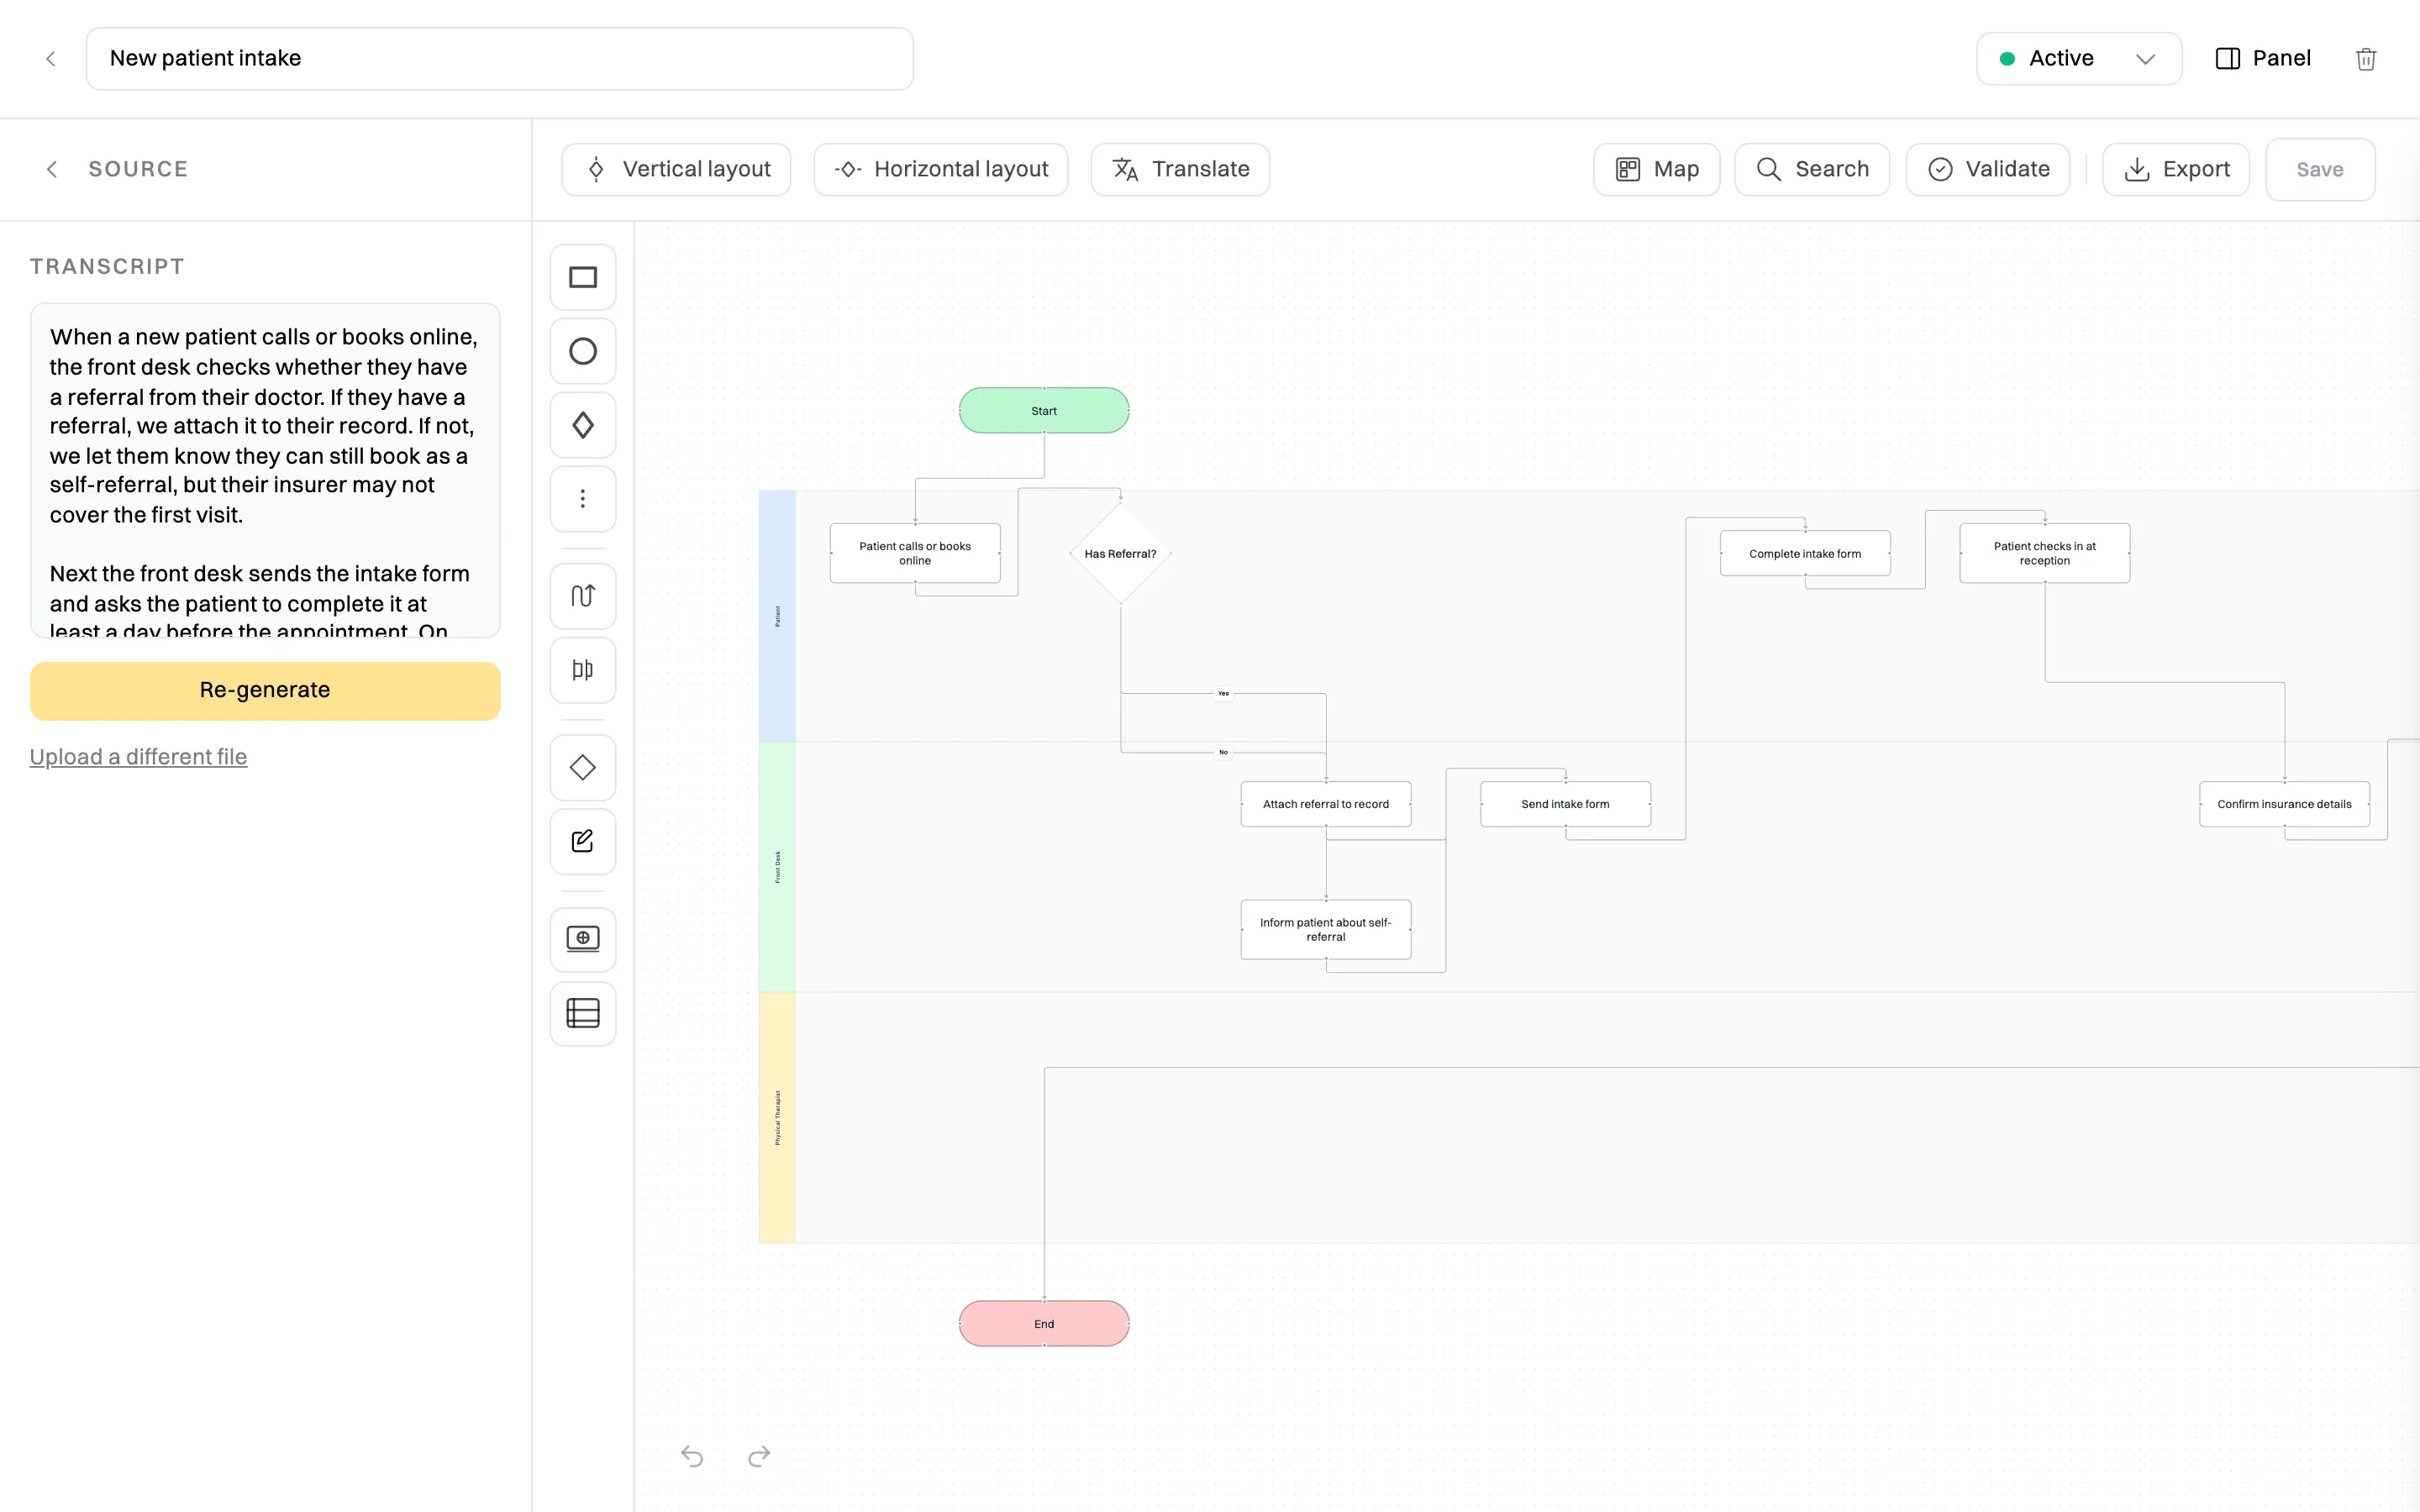The height and width of the screenshot is (1512, 2420).
Task: Select the Start node
Action: click(1044, 410)
